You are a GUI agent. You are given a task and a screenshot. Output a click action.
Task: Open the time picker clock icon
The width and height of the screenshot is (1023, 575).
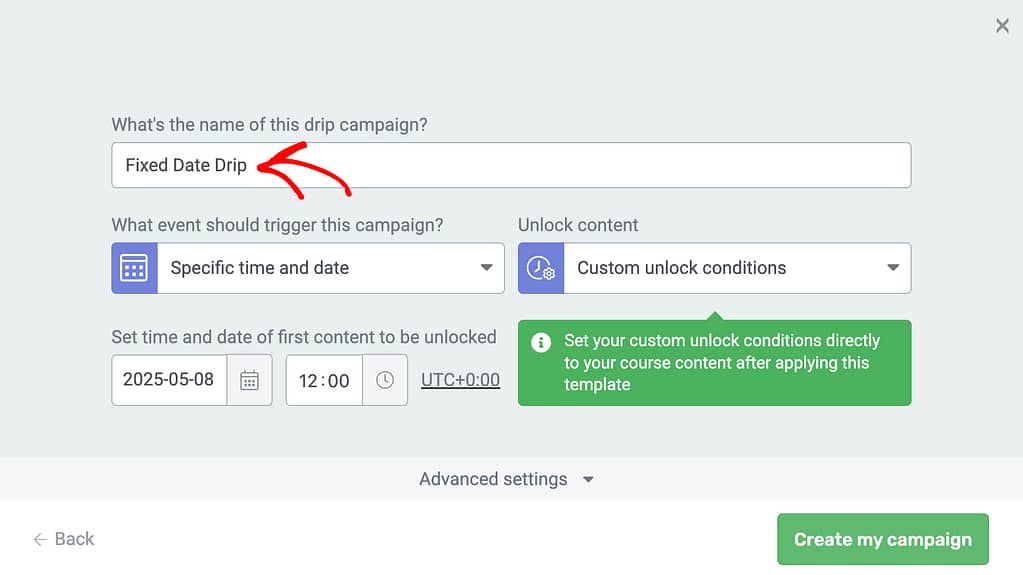click(385, 380)
